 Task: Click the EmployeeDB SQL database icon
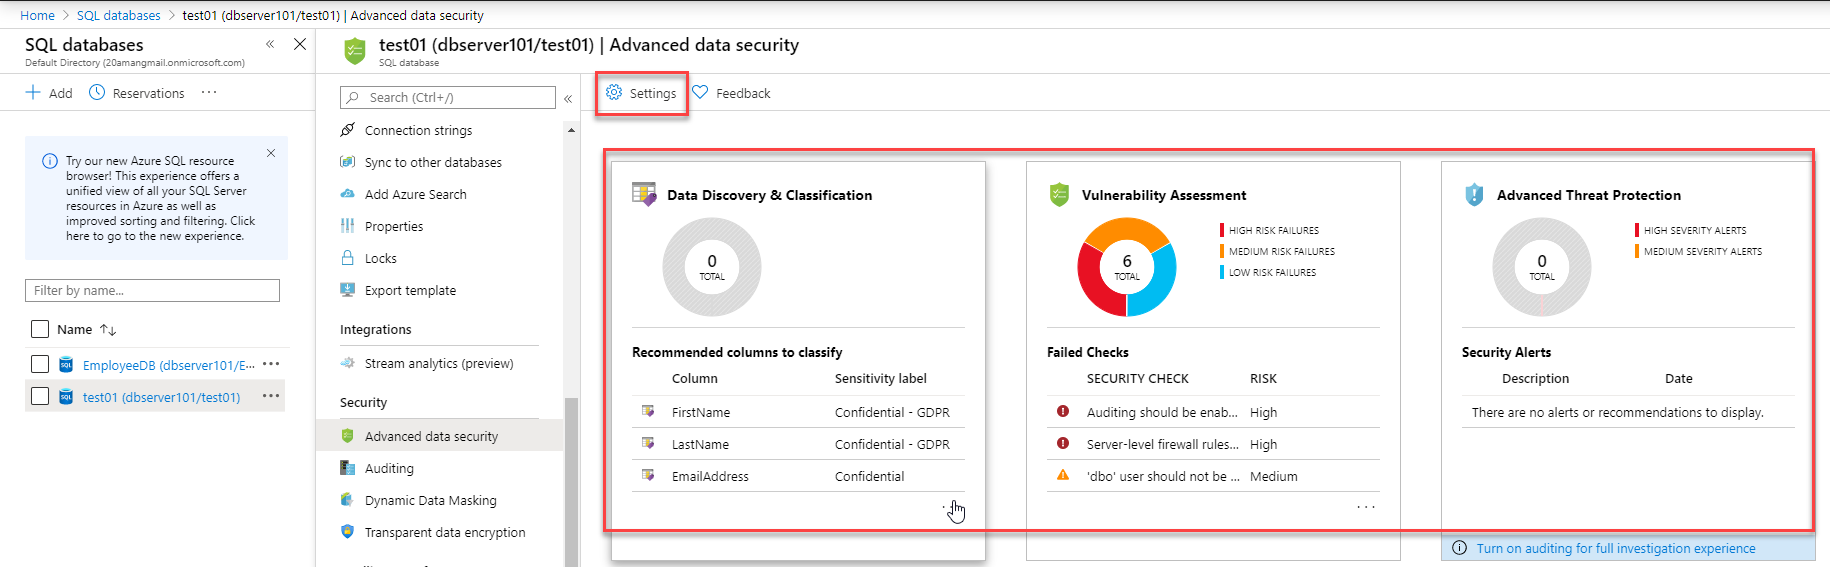pyautogui.click(x=66, y=364)
